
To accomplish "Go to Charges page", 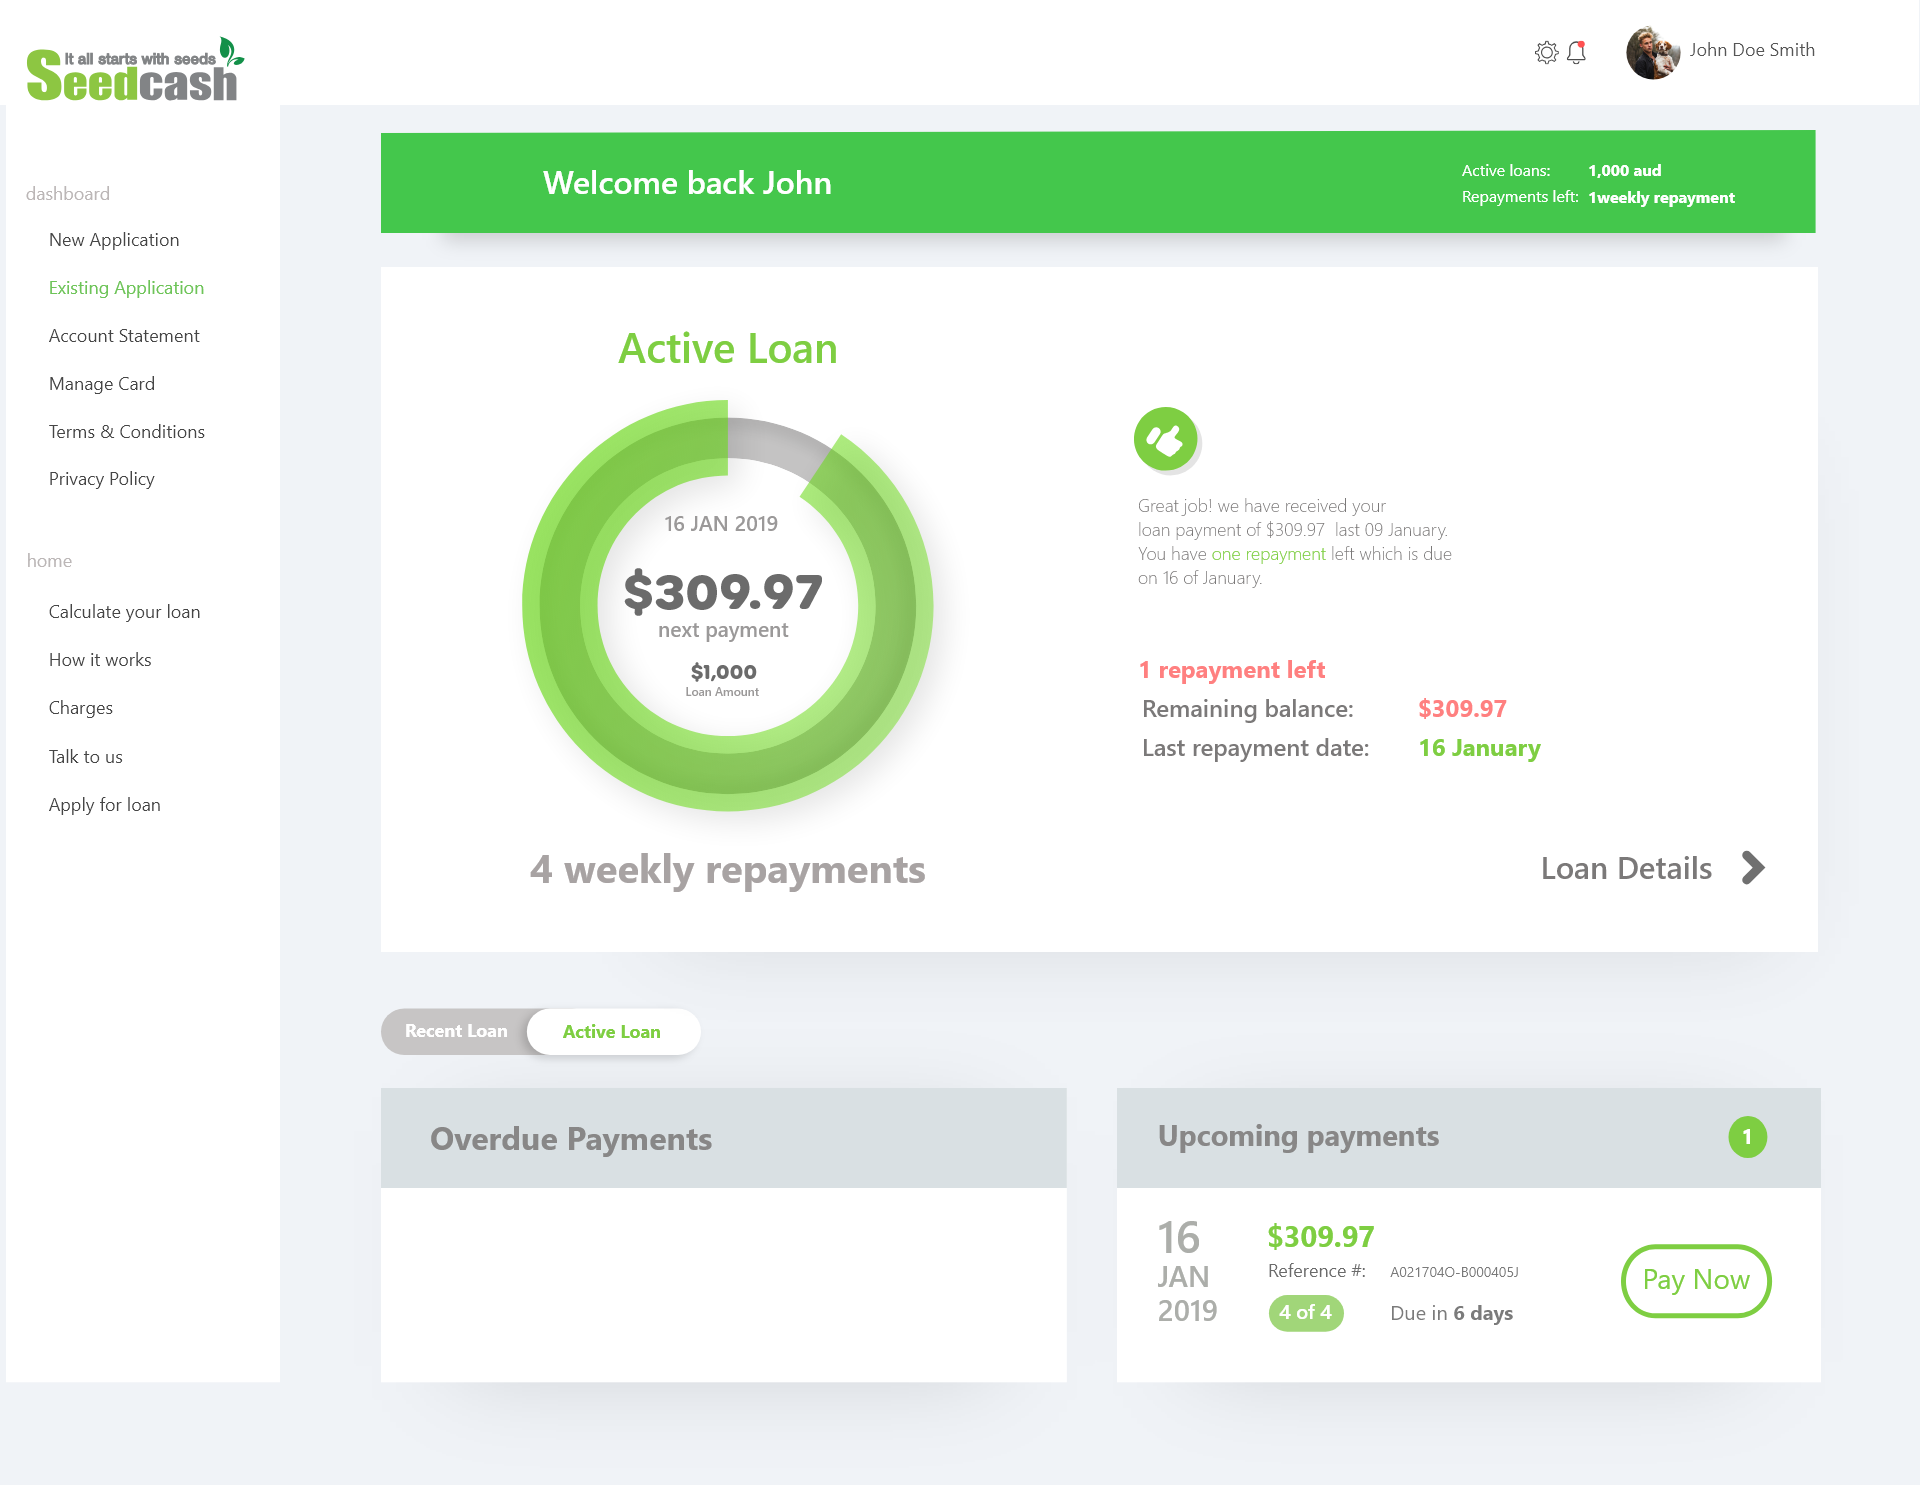I will [81, 708].
